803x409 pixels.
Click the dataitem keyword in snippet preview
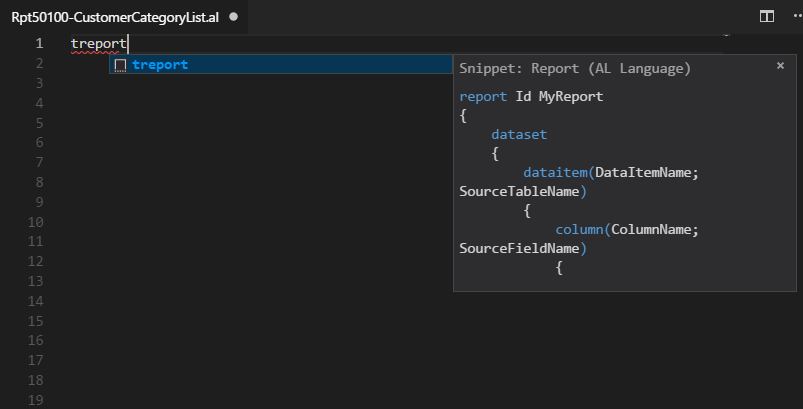pos(555,173)
